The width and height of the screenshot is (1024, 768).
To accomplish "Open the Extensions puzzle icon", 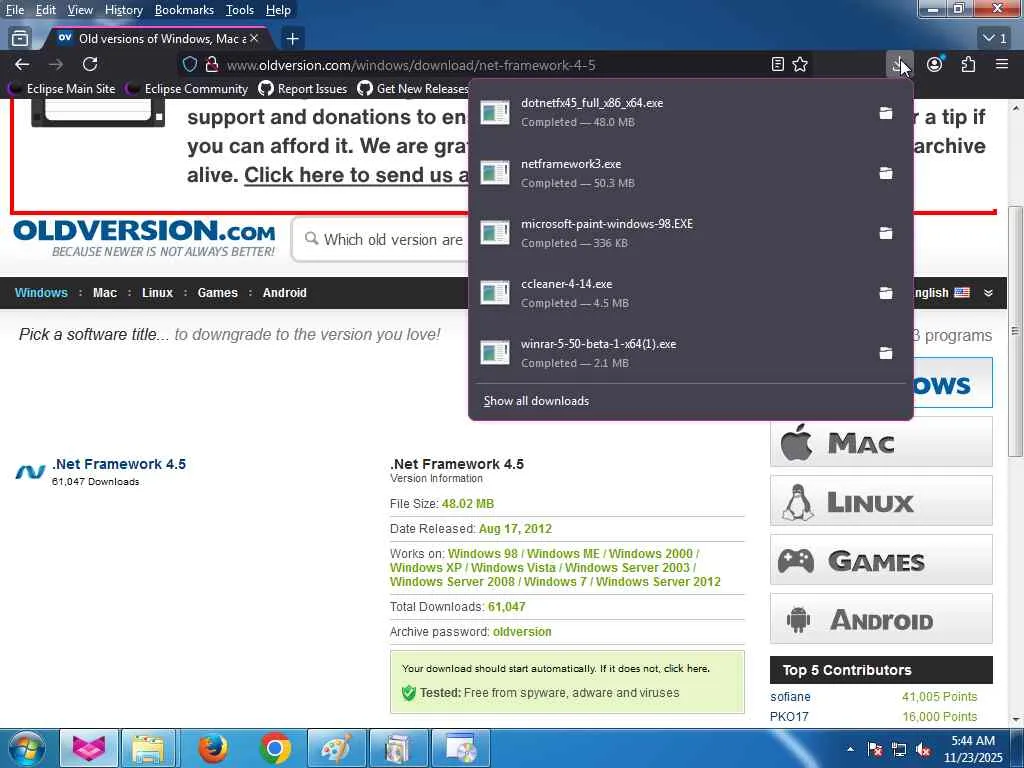I will 968,64.
